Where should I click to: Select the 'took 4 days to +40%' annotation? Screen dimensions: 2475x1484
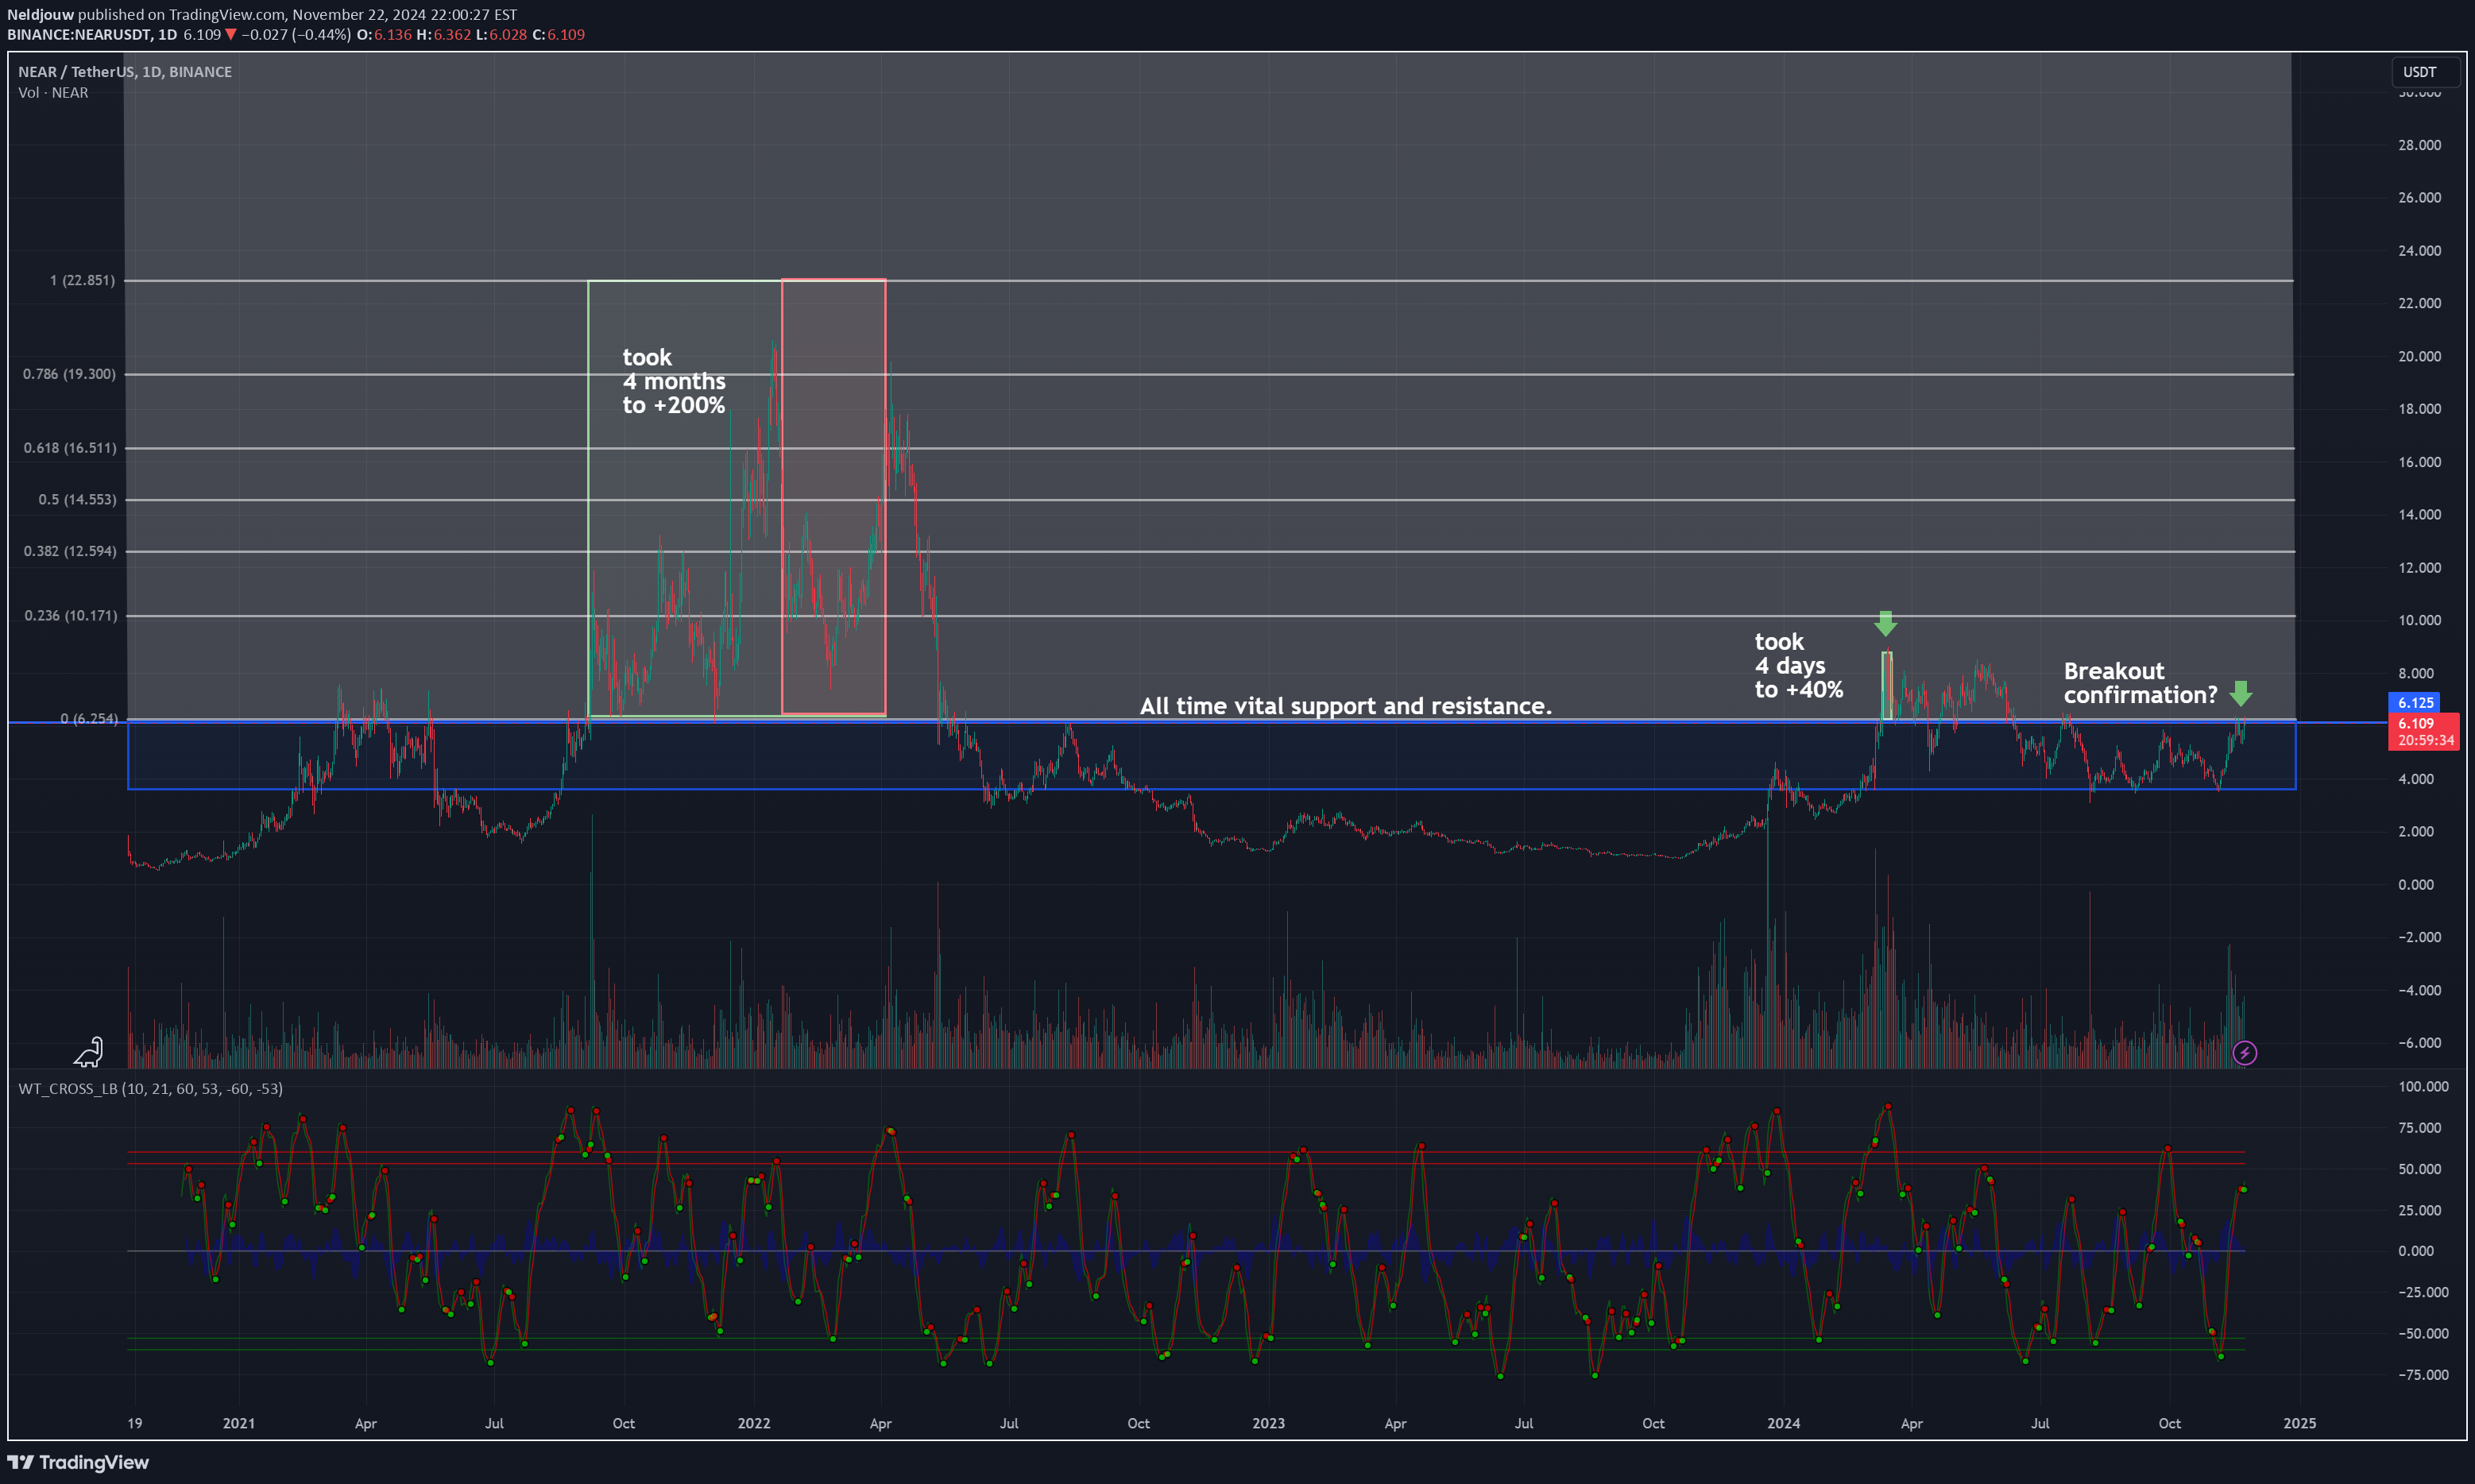click(1798, 666)
